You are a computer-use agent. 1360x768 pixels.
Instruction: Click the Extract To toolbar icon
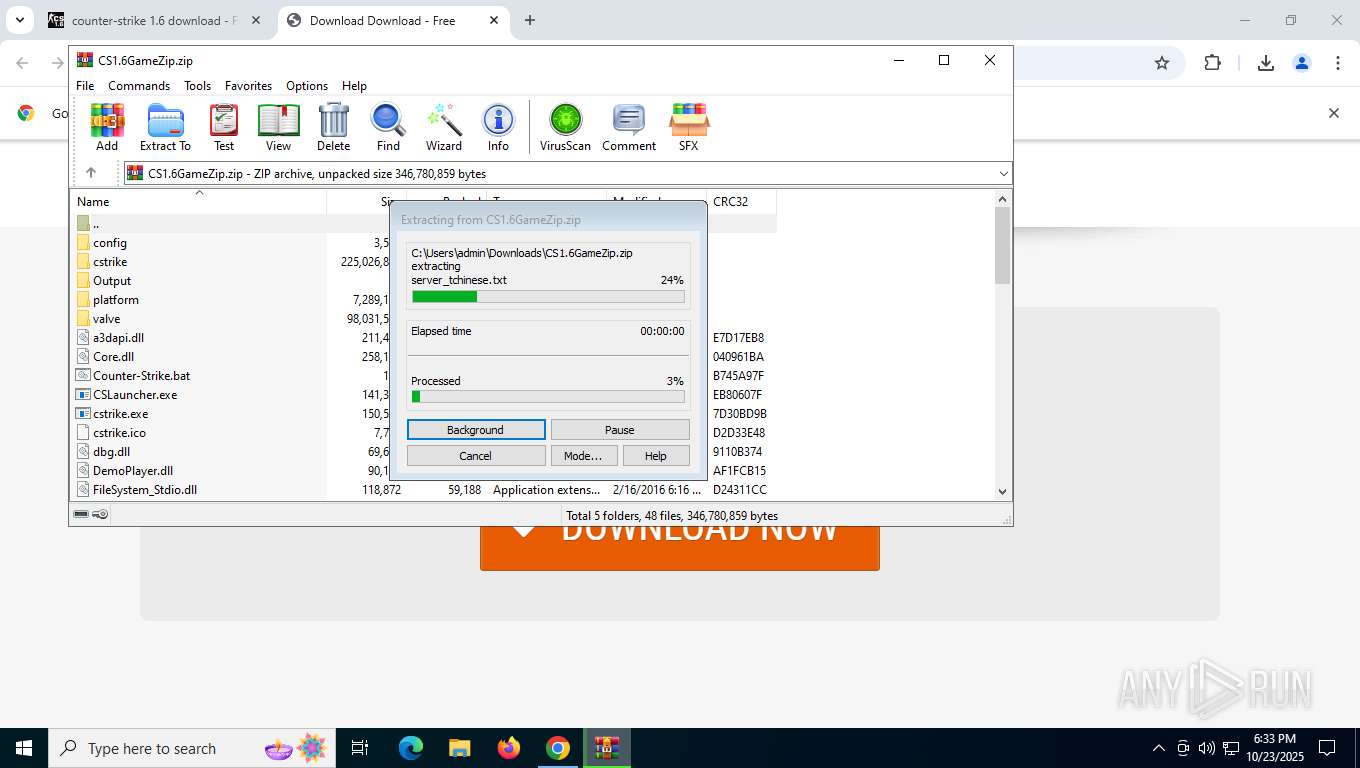(x=165, y=127)
